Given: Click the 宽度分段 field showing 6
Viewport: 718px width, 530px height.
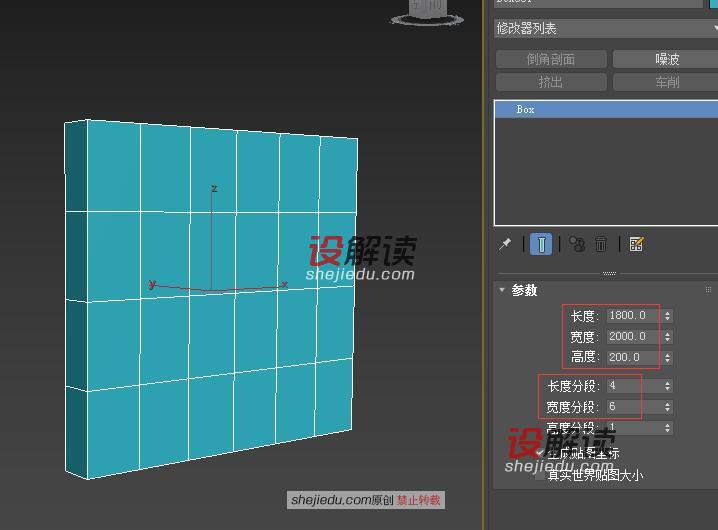Looking at the screenshot, I should (634, 406).
